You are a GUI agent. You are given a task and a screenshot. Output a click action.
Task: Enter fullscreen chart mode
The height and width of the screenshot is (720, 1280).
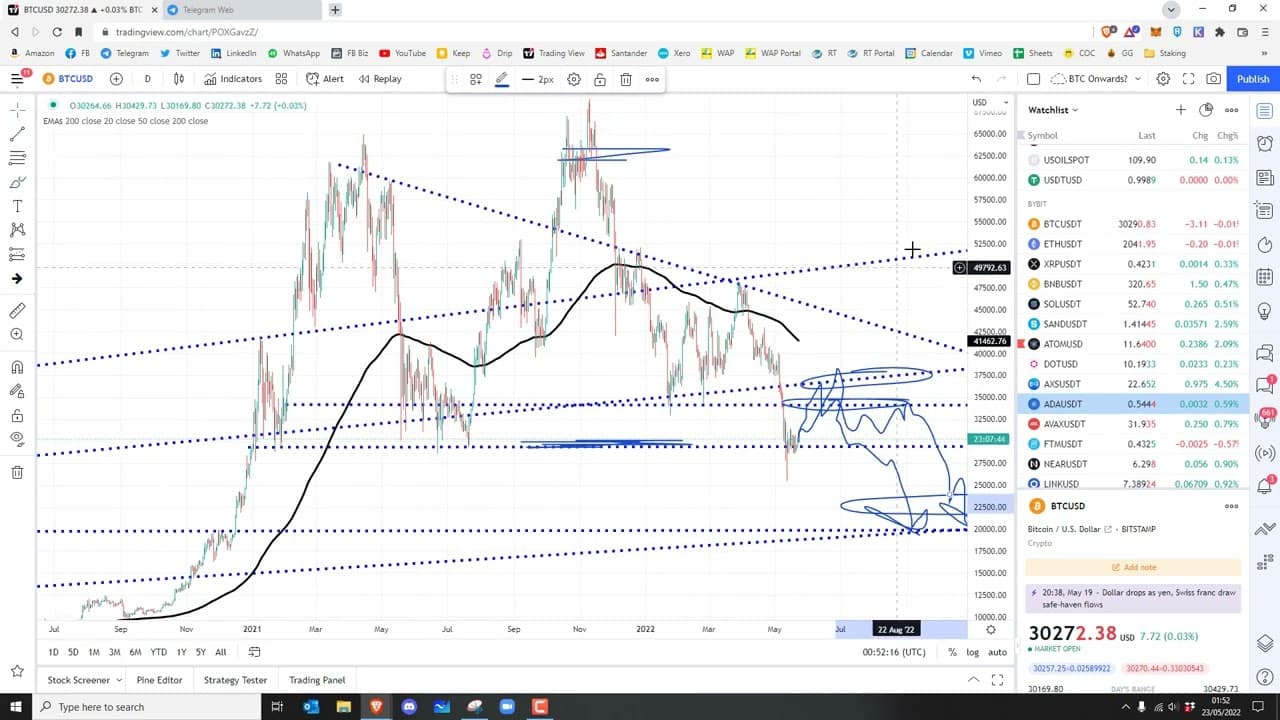(x=1189, y=79)
